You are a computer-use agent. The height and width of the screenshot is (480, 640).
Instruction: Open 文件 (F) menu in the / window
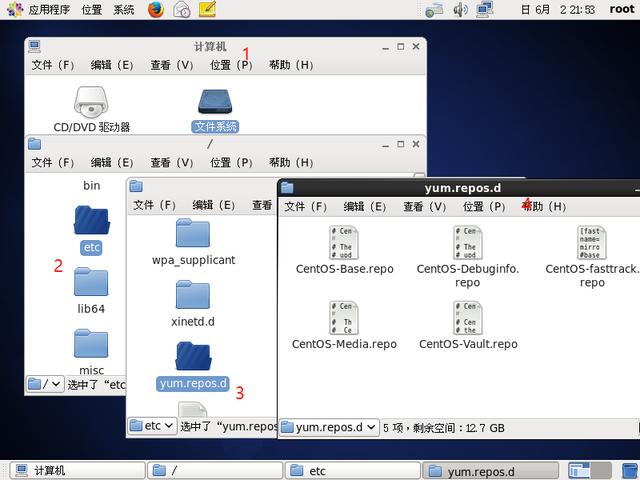[x=53, y=162]
